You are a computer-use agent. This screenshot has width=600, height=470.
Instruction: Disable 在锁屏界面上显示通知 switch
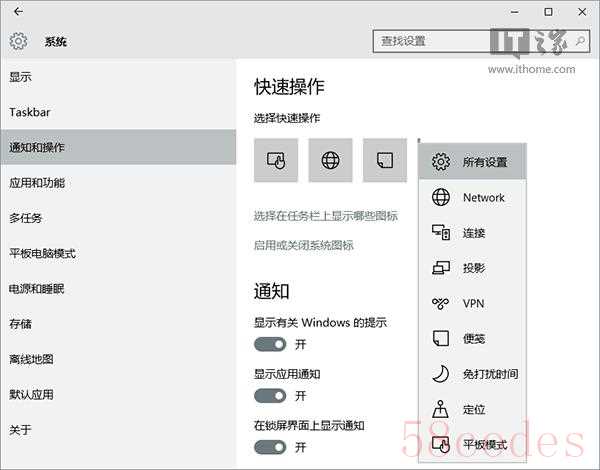[x=270, y=446]
